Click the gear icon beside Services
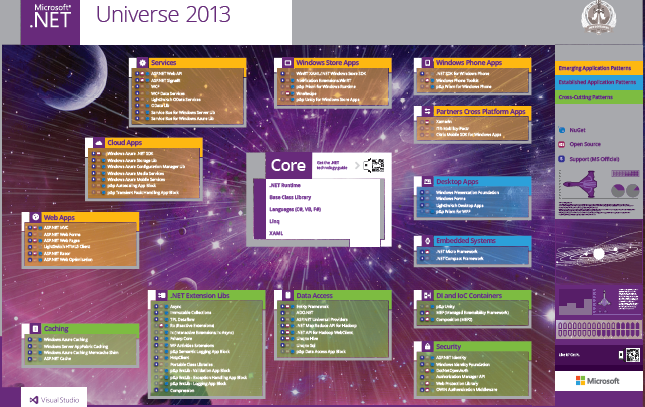 (142, 63)
